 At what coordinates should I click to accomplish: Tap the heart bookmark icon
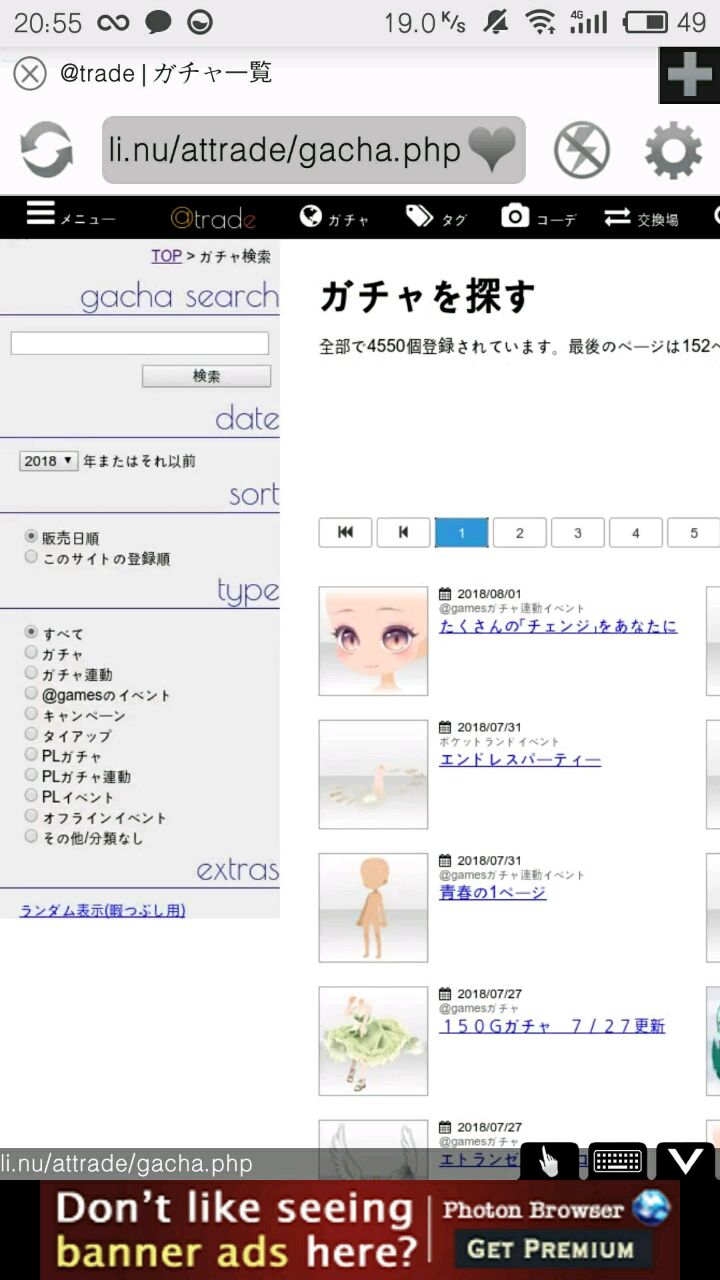pos(492,150)
